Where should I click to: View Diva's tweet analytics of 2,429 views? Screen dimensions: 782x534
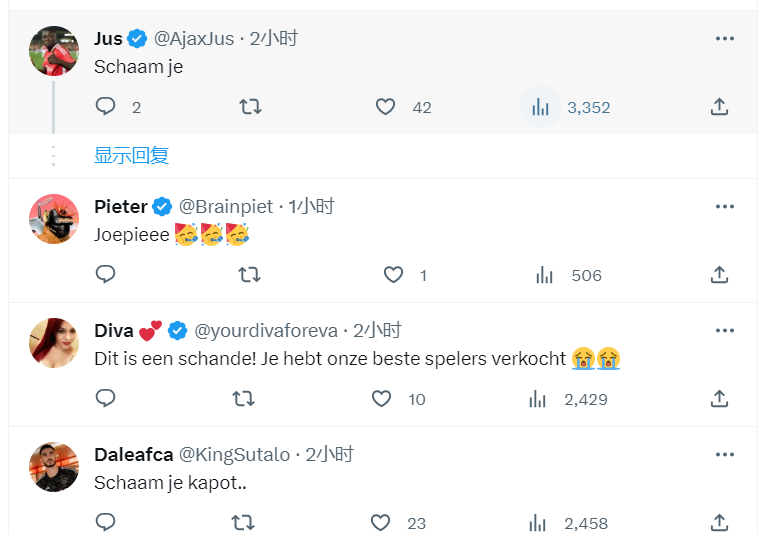click(538, 399)
